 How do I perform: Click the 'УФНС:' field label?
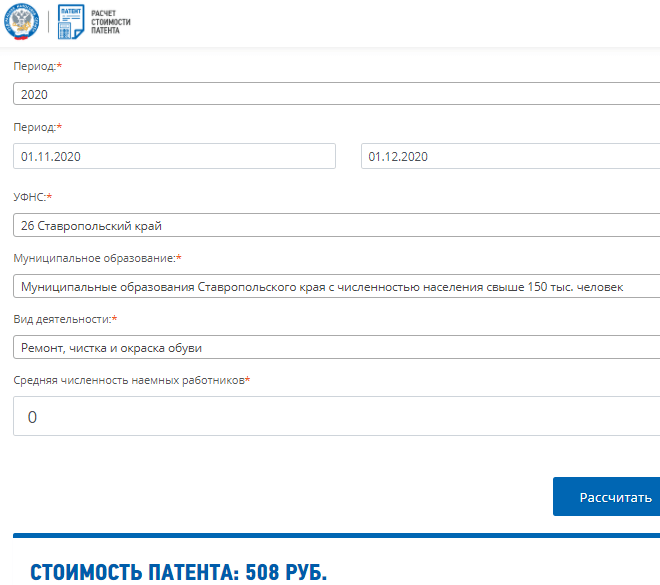click(x=32, y=197)
